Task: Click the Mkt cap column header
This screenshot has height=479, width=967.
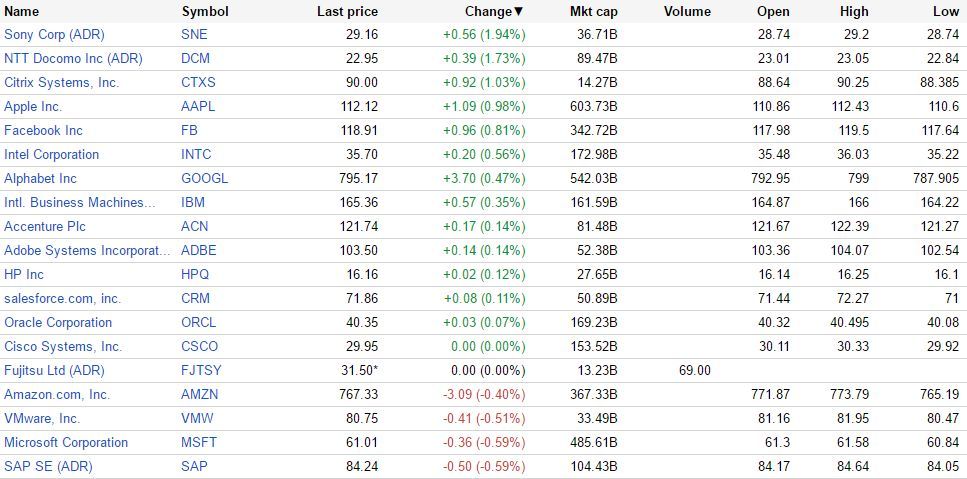Action: (594, 12)
